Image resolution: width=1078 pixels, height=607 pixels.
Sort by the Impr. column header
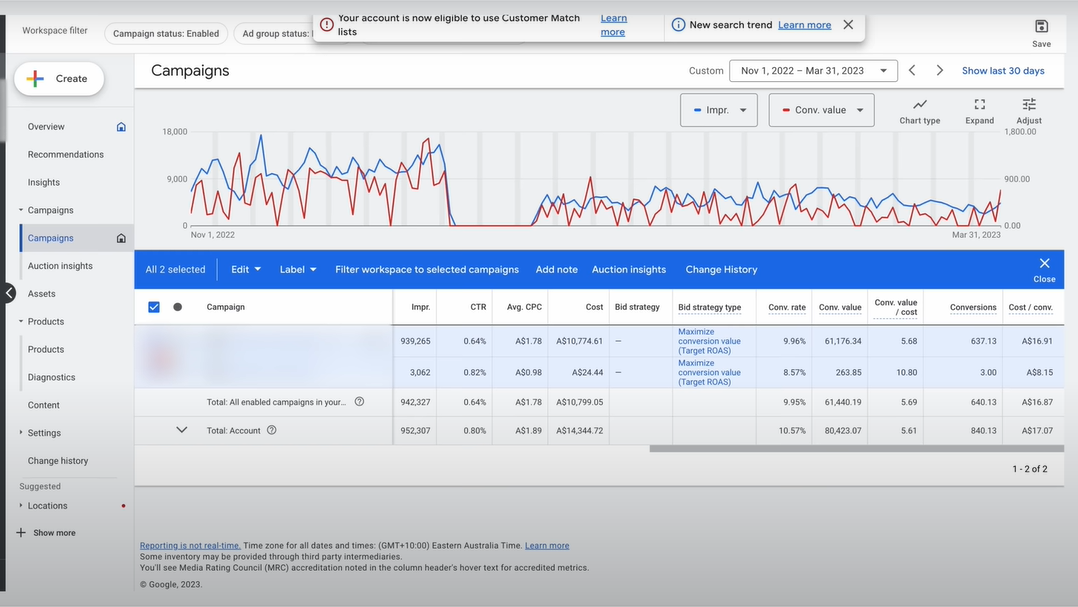[x=421, y=307]
